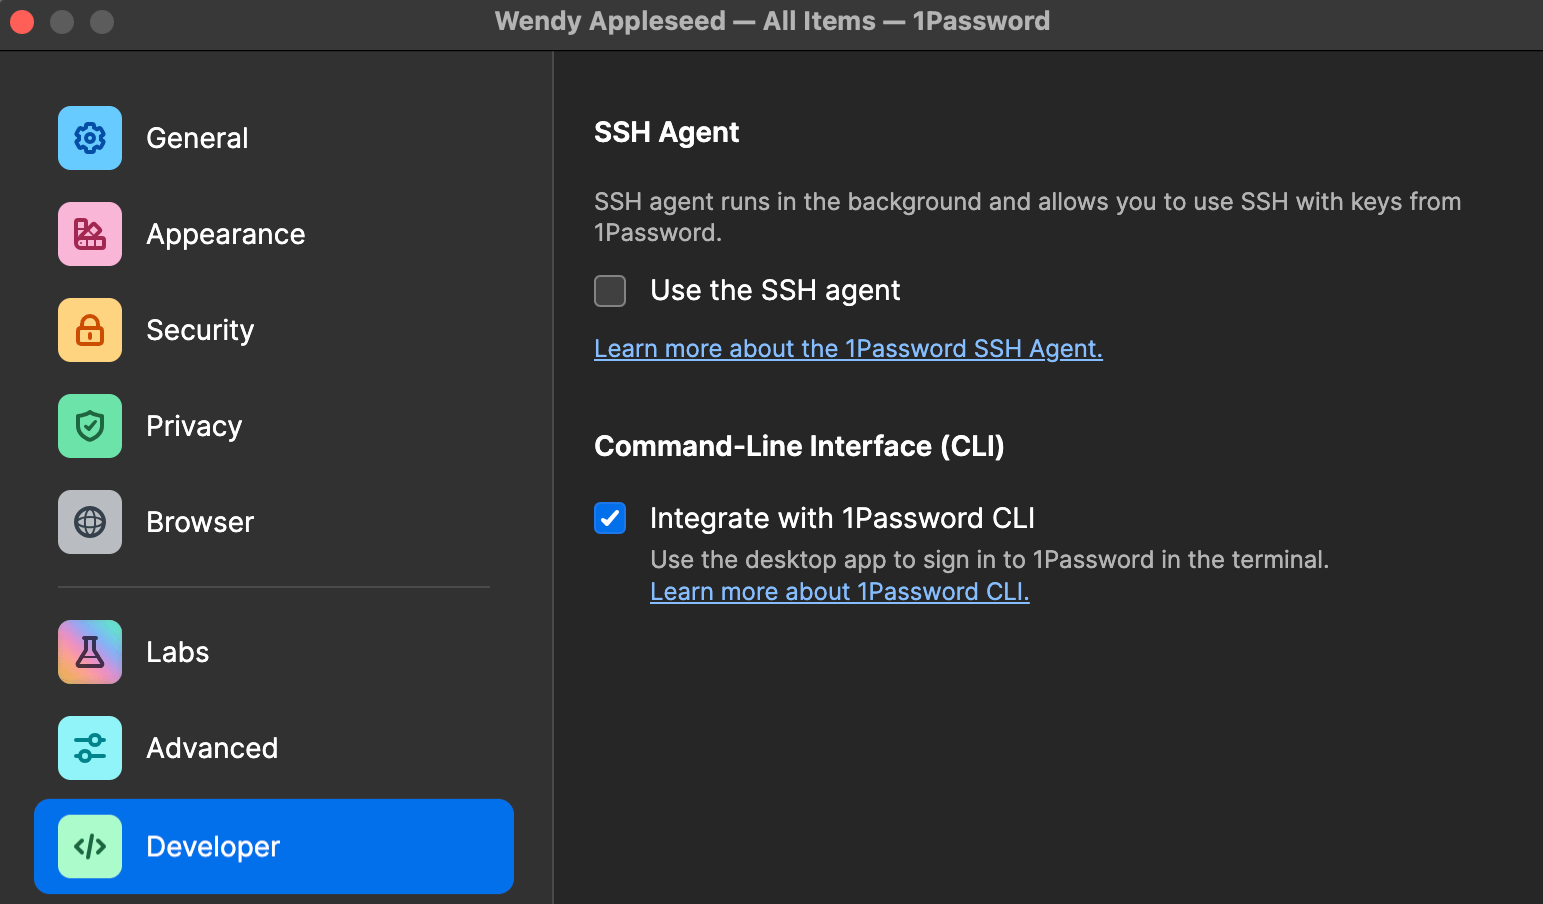
Task: Select the highlighted Developer section
Action: click(212, 846)
